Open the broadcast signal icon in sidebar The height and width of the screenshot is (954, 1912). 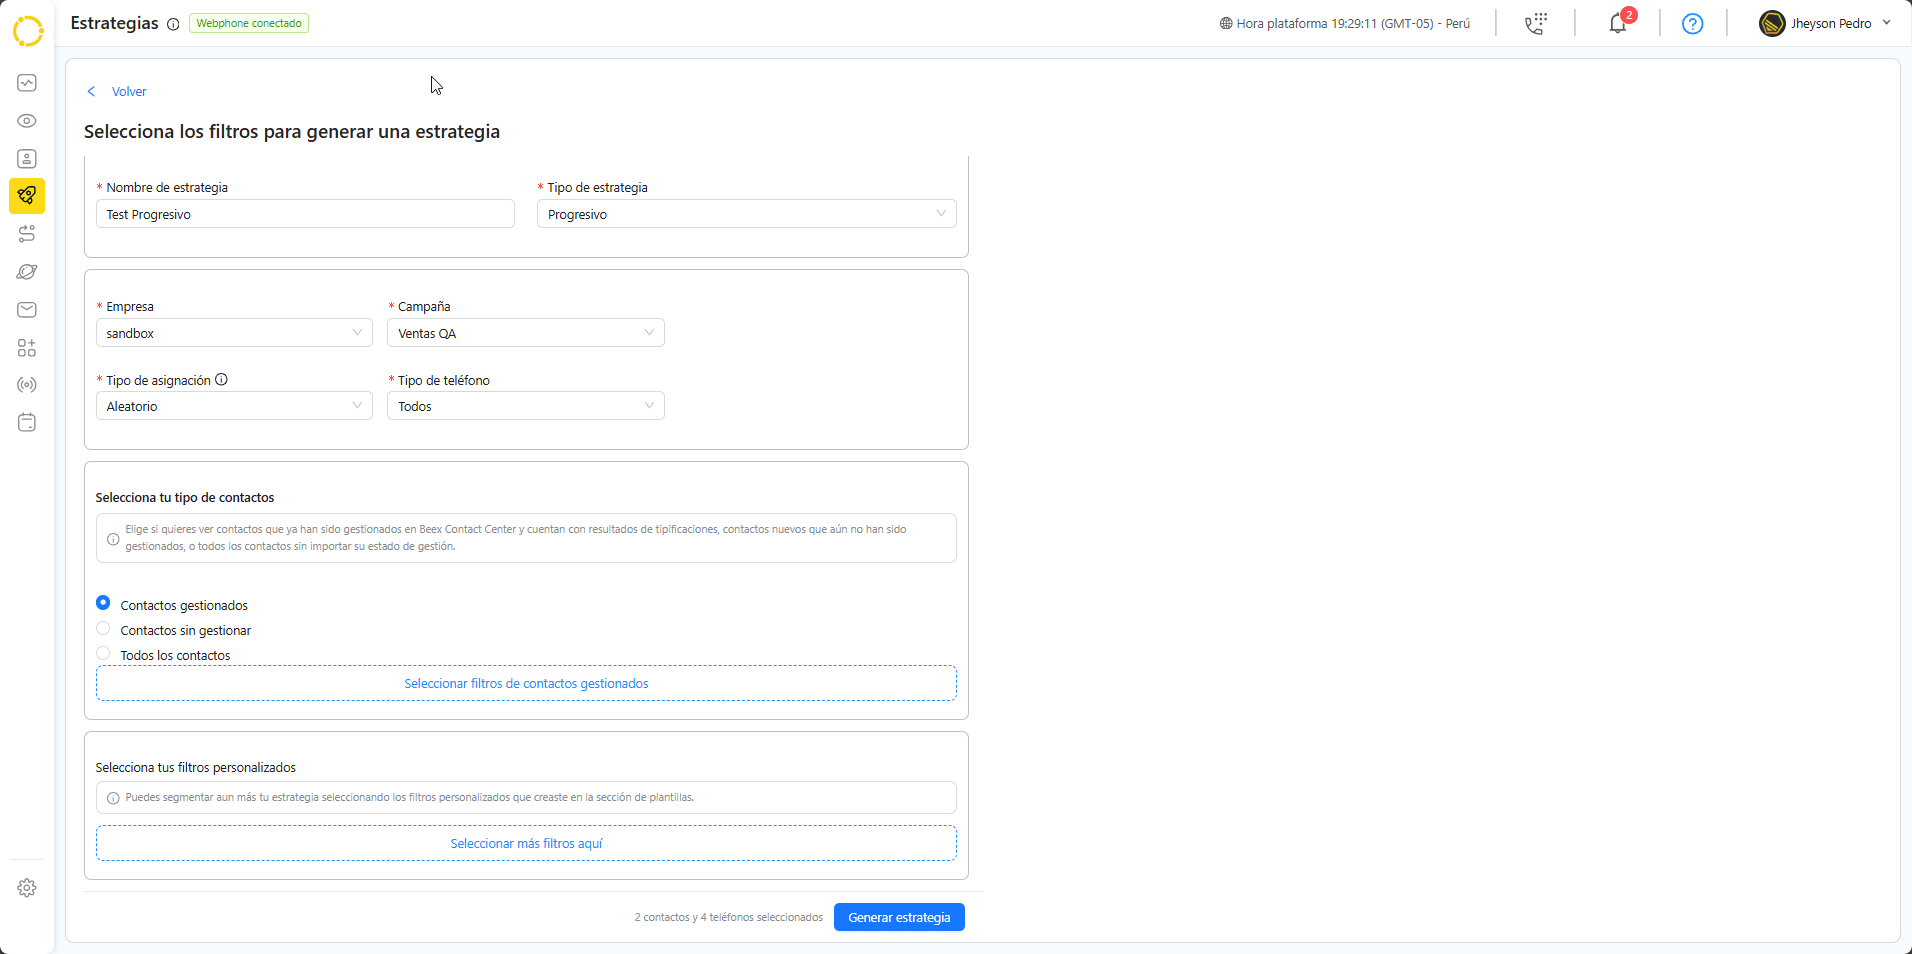(x=27, y=385)
